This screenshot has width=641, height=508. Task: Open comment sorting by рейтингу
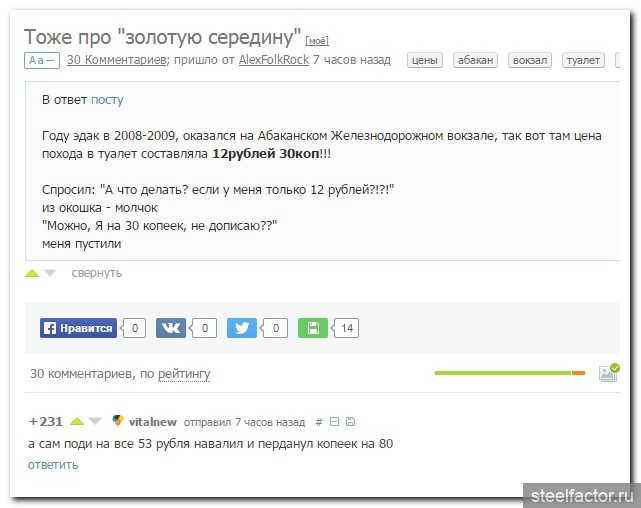coord(183,374)
